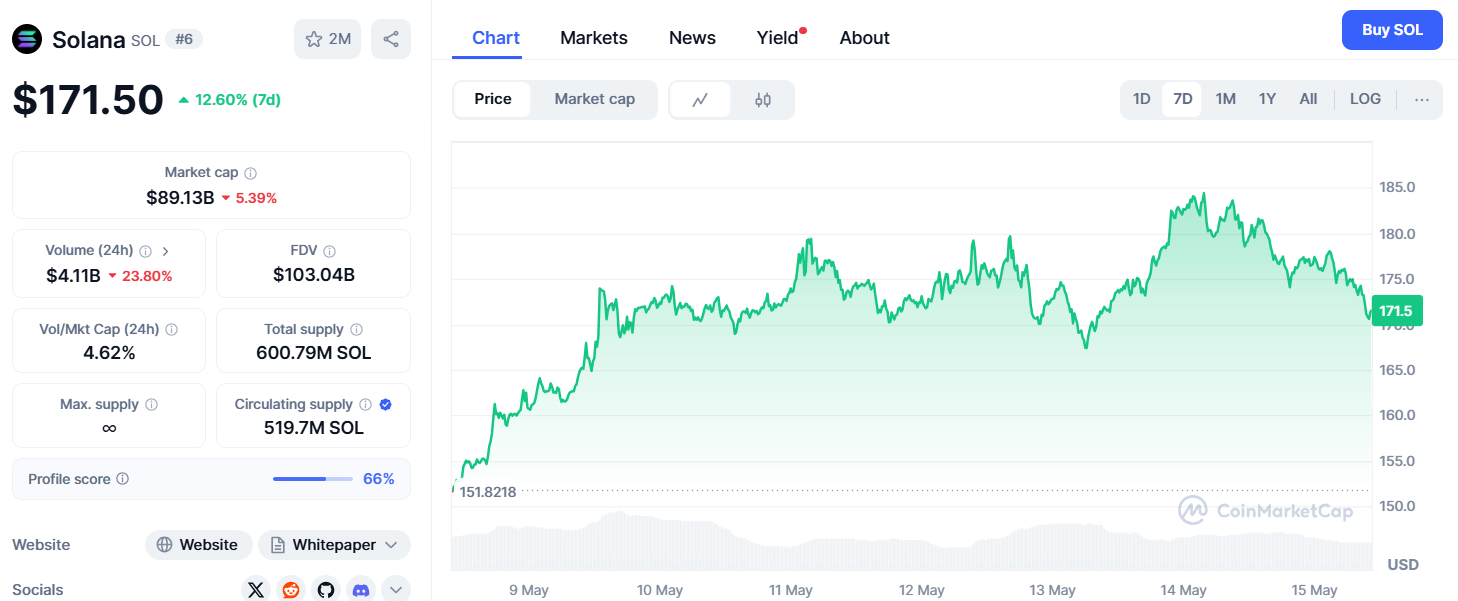Click the FDV info icon
The height and width of the screenshot is (601, 1458).
pyautogui.click(x=330, y=251)
